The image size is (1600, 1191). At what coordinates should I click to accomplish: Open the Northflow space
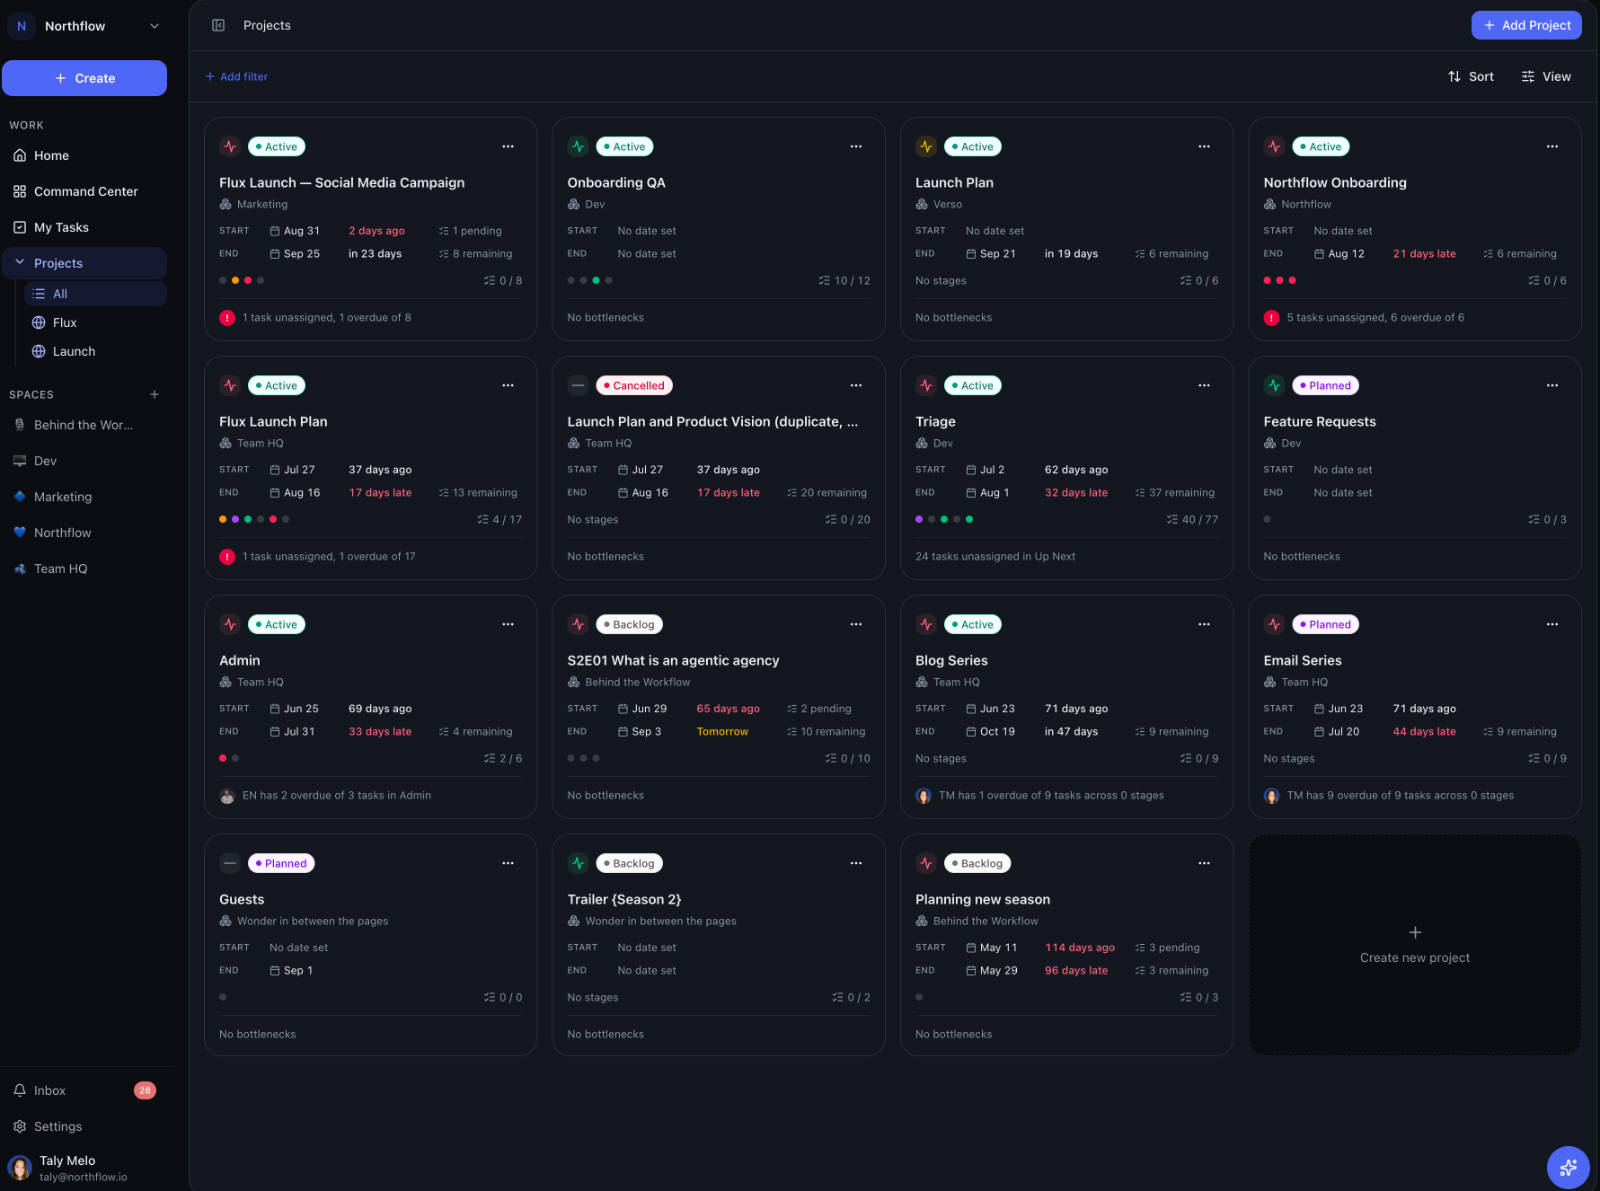(x=85, y=532)
